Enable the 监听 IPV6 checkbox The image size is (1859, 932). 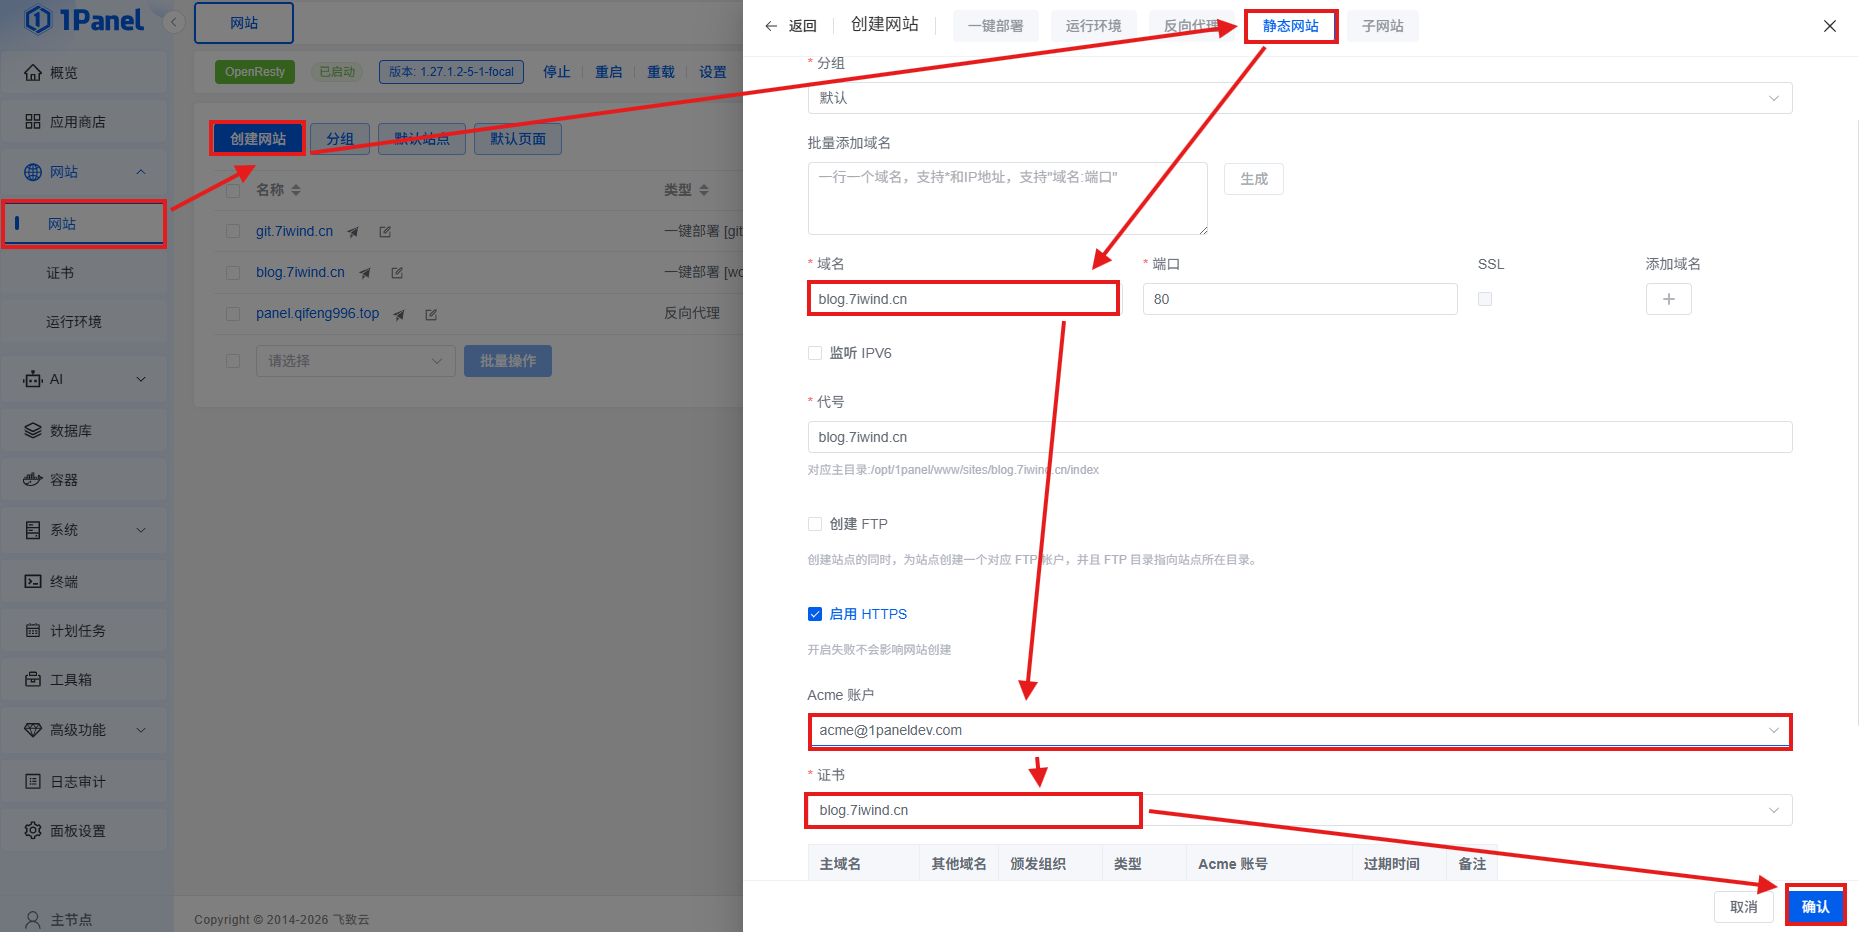click(x=815, y=353)
